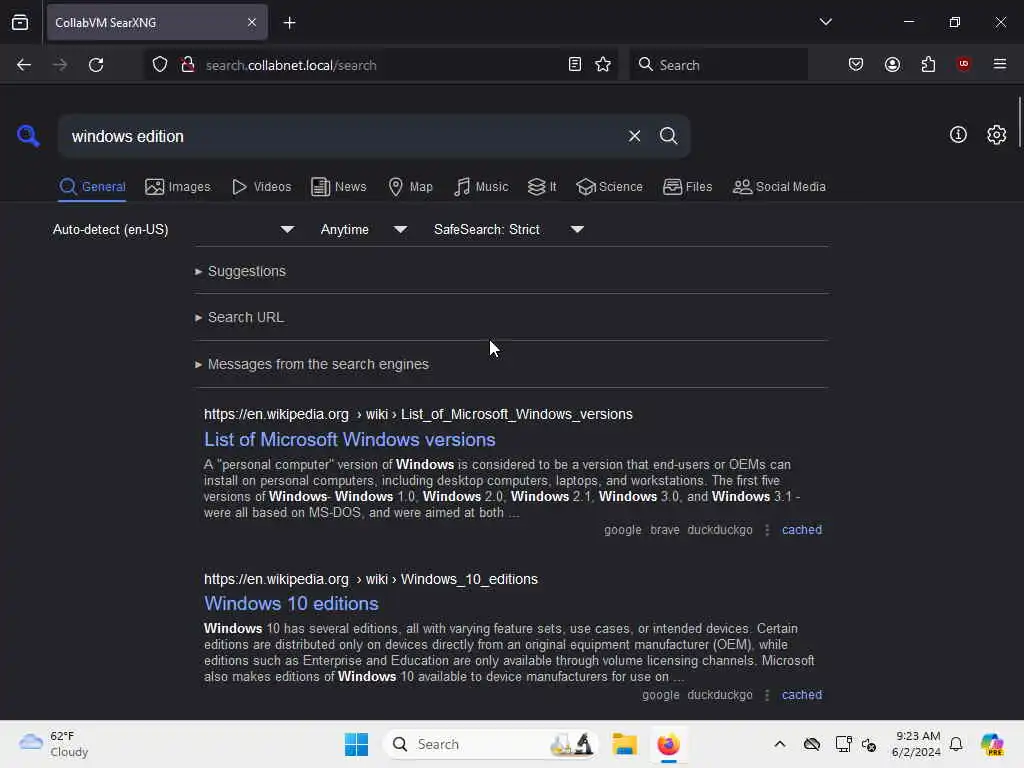Switch to News search category
This screenshot has height=768, width=1024.
(339, 187)
